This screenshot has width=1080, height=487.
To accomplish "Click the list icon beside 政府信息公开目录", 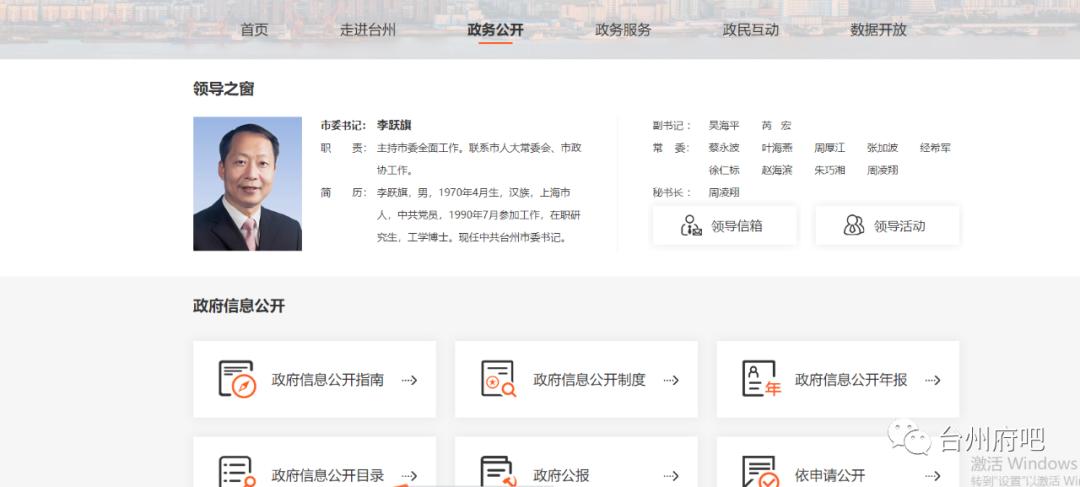I will click(237, 472).
